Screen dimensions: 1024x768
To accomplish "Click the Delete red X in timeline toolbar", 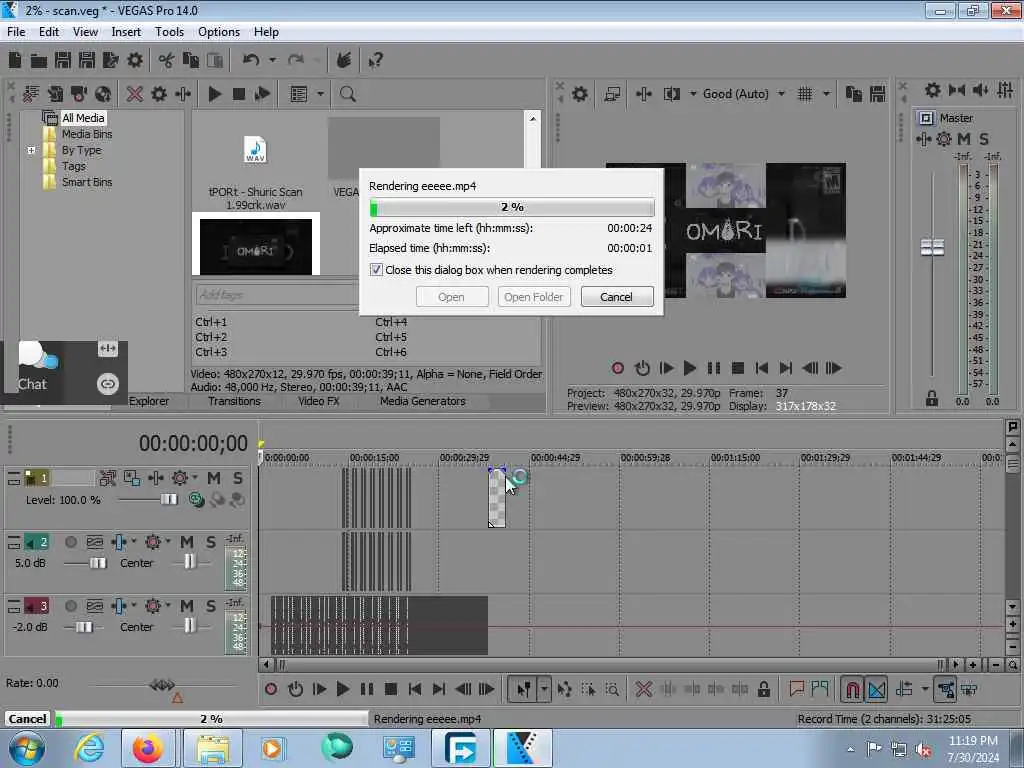I will (643, 689).
